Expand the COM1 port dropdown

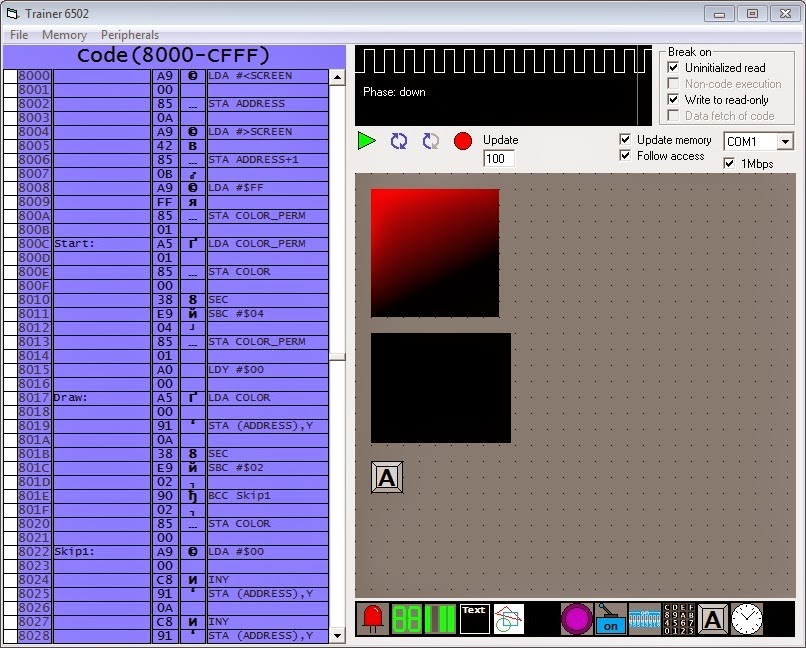coord(785,141)
